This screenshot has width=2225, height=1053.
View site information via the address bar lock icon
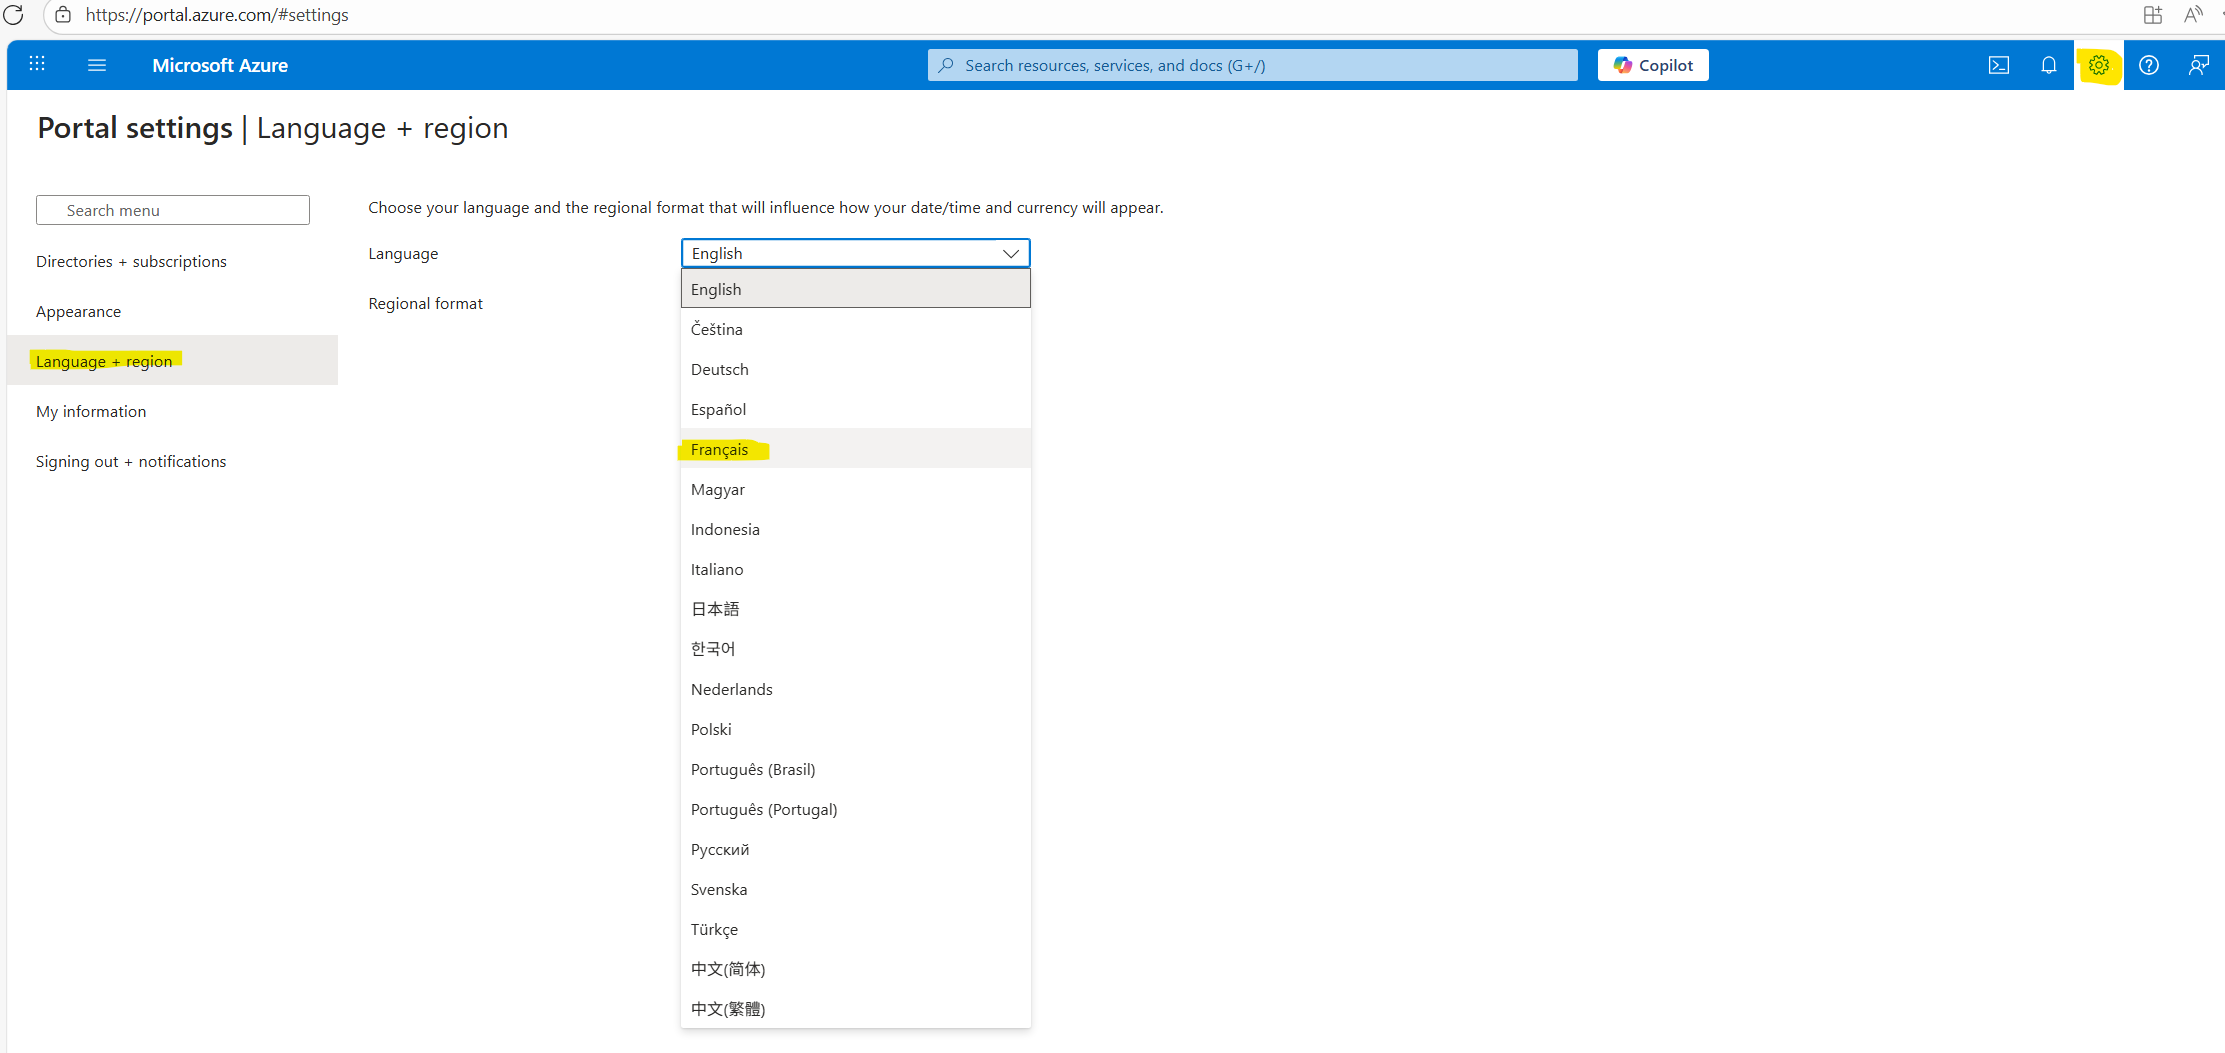point(63,15)
